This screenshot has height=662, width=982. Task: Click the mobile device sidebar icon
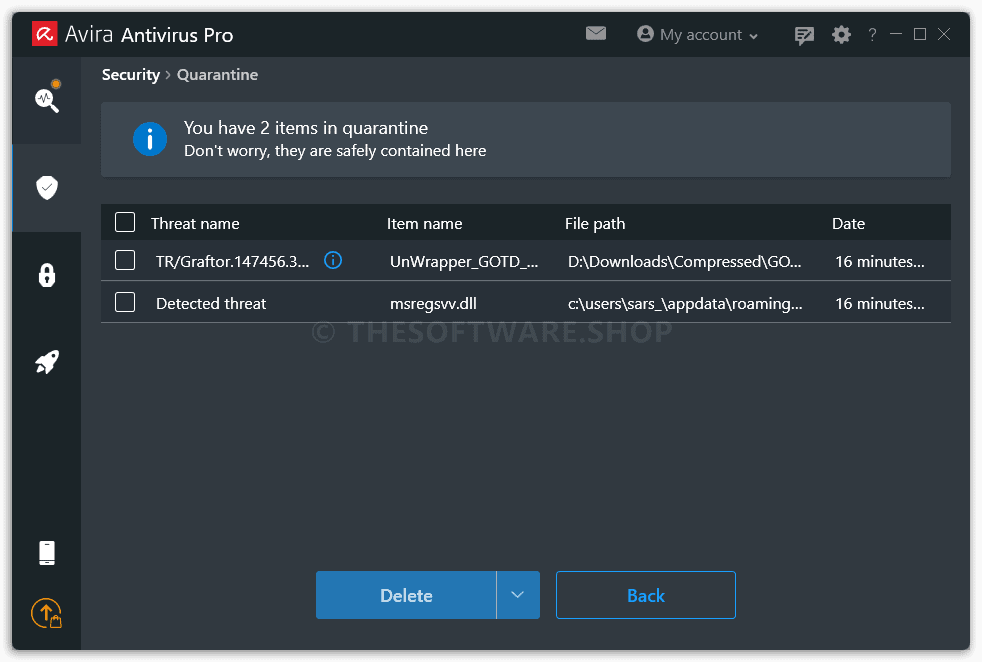pyautogui.click(x=47, y=553)
